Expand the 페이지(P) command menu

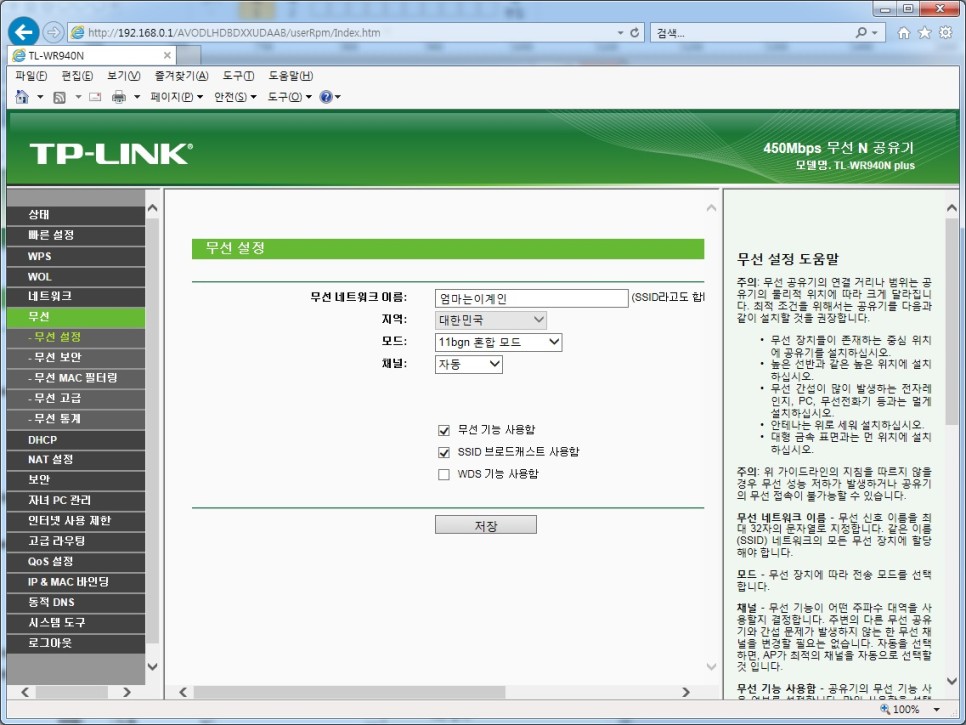[176, 97]
